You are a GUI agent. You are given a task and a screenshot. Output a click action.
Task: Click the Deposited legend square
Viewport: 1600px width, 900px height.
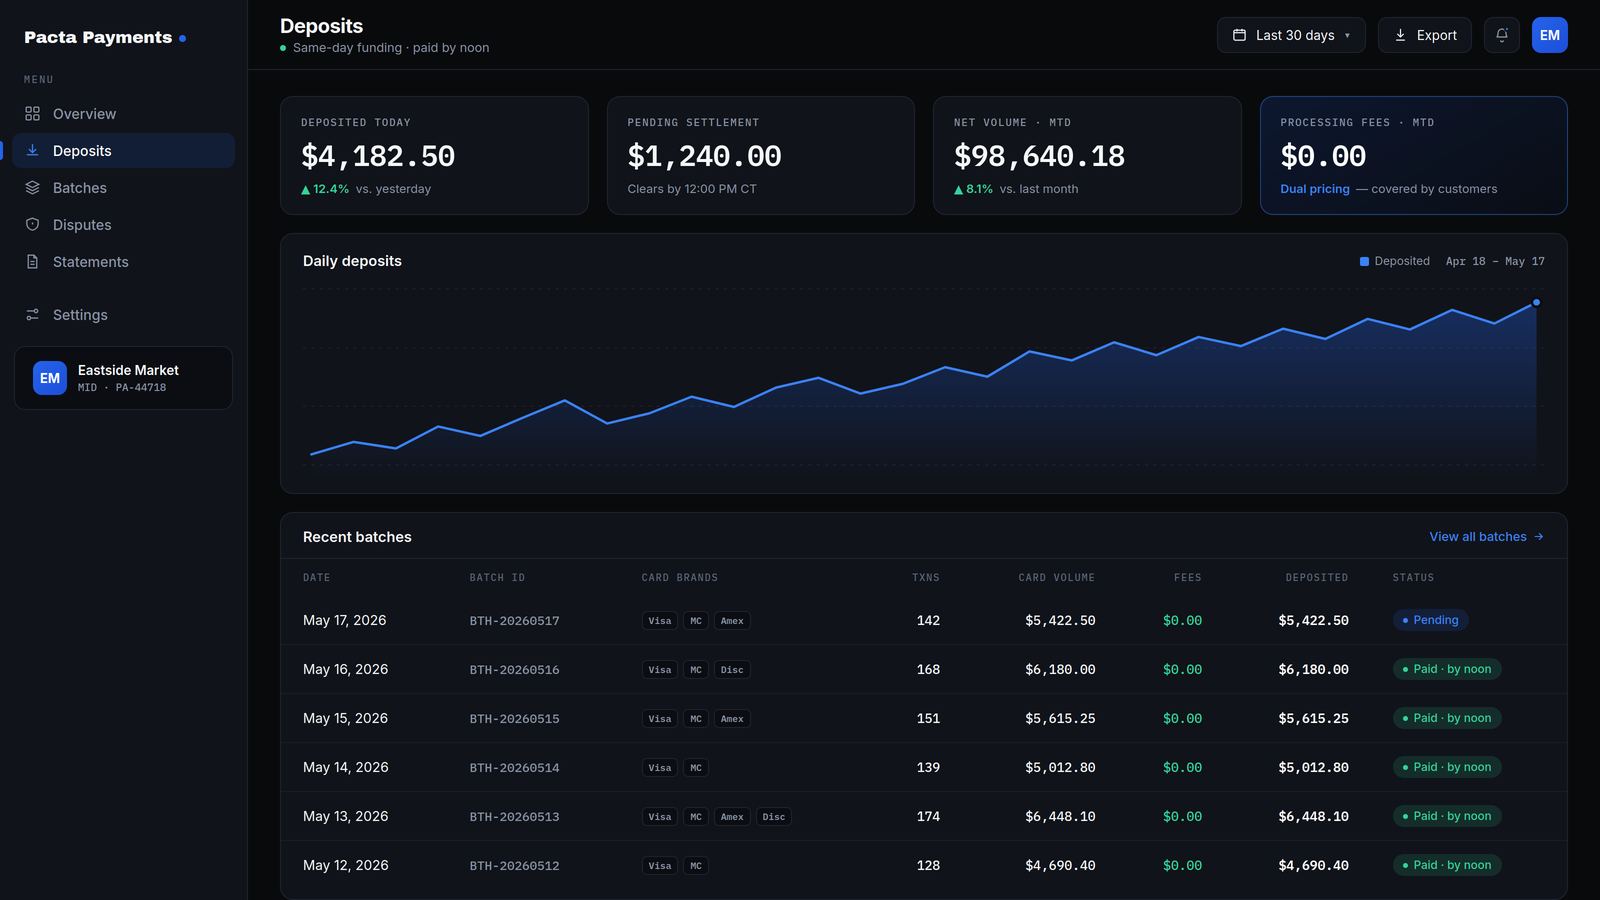click(x=1364, y=262)
